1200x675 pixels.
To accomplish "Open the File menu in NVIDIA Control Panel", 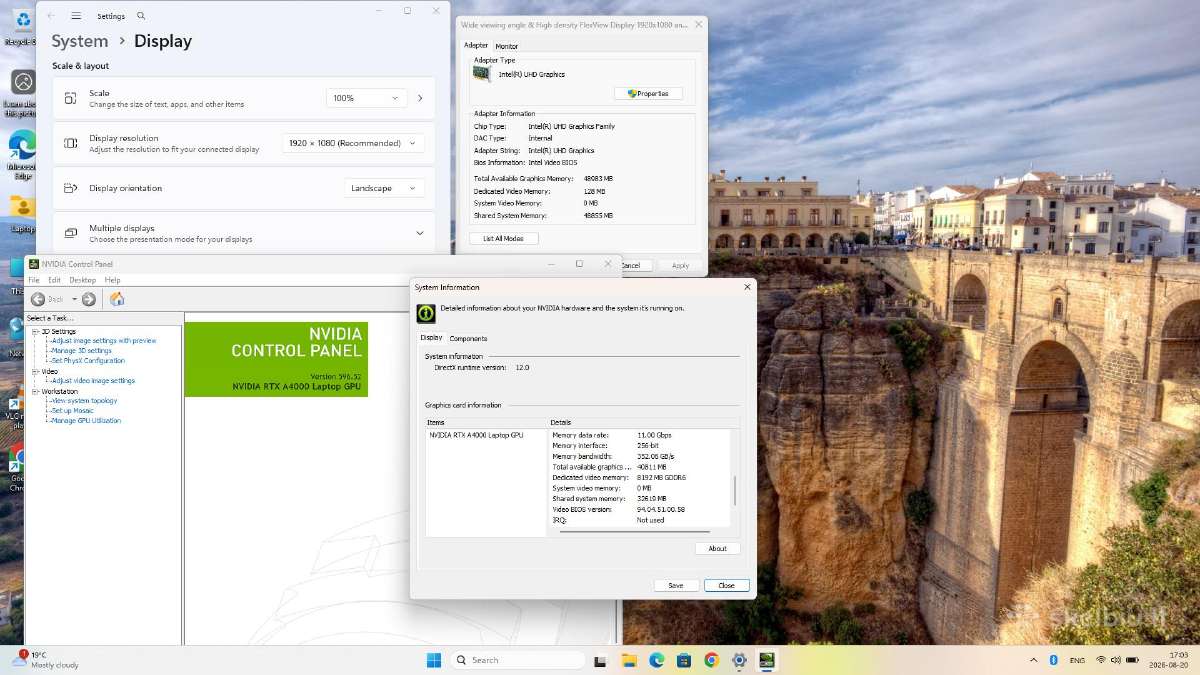I will tap(34, 280).
